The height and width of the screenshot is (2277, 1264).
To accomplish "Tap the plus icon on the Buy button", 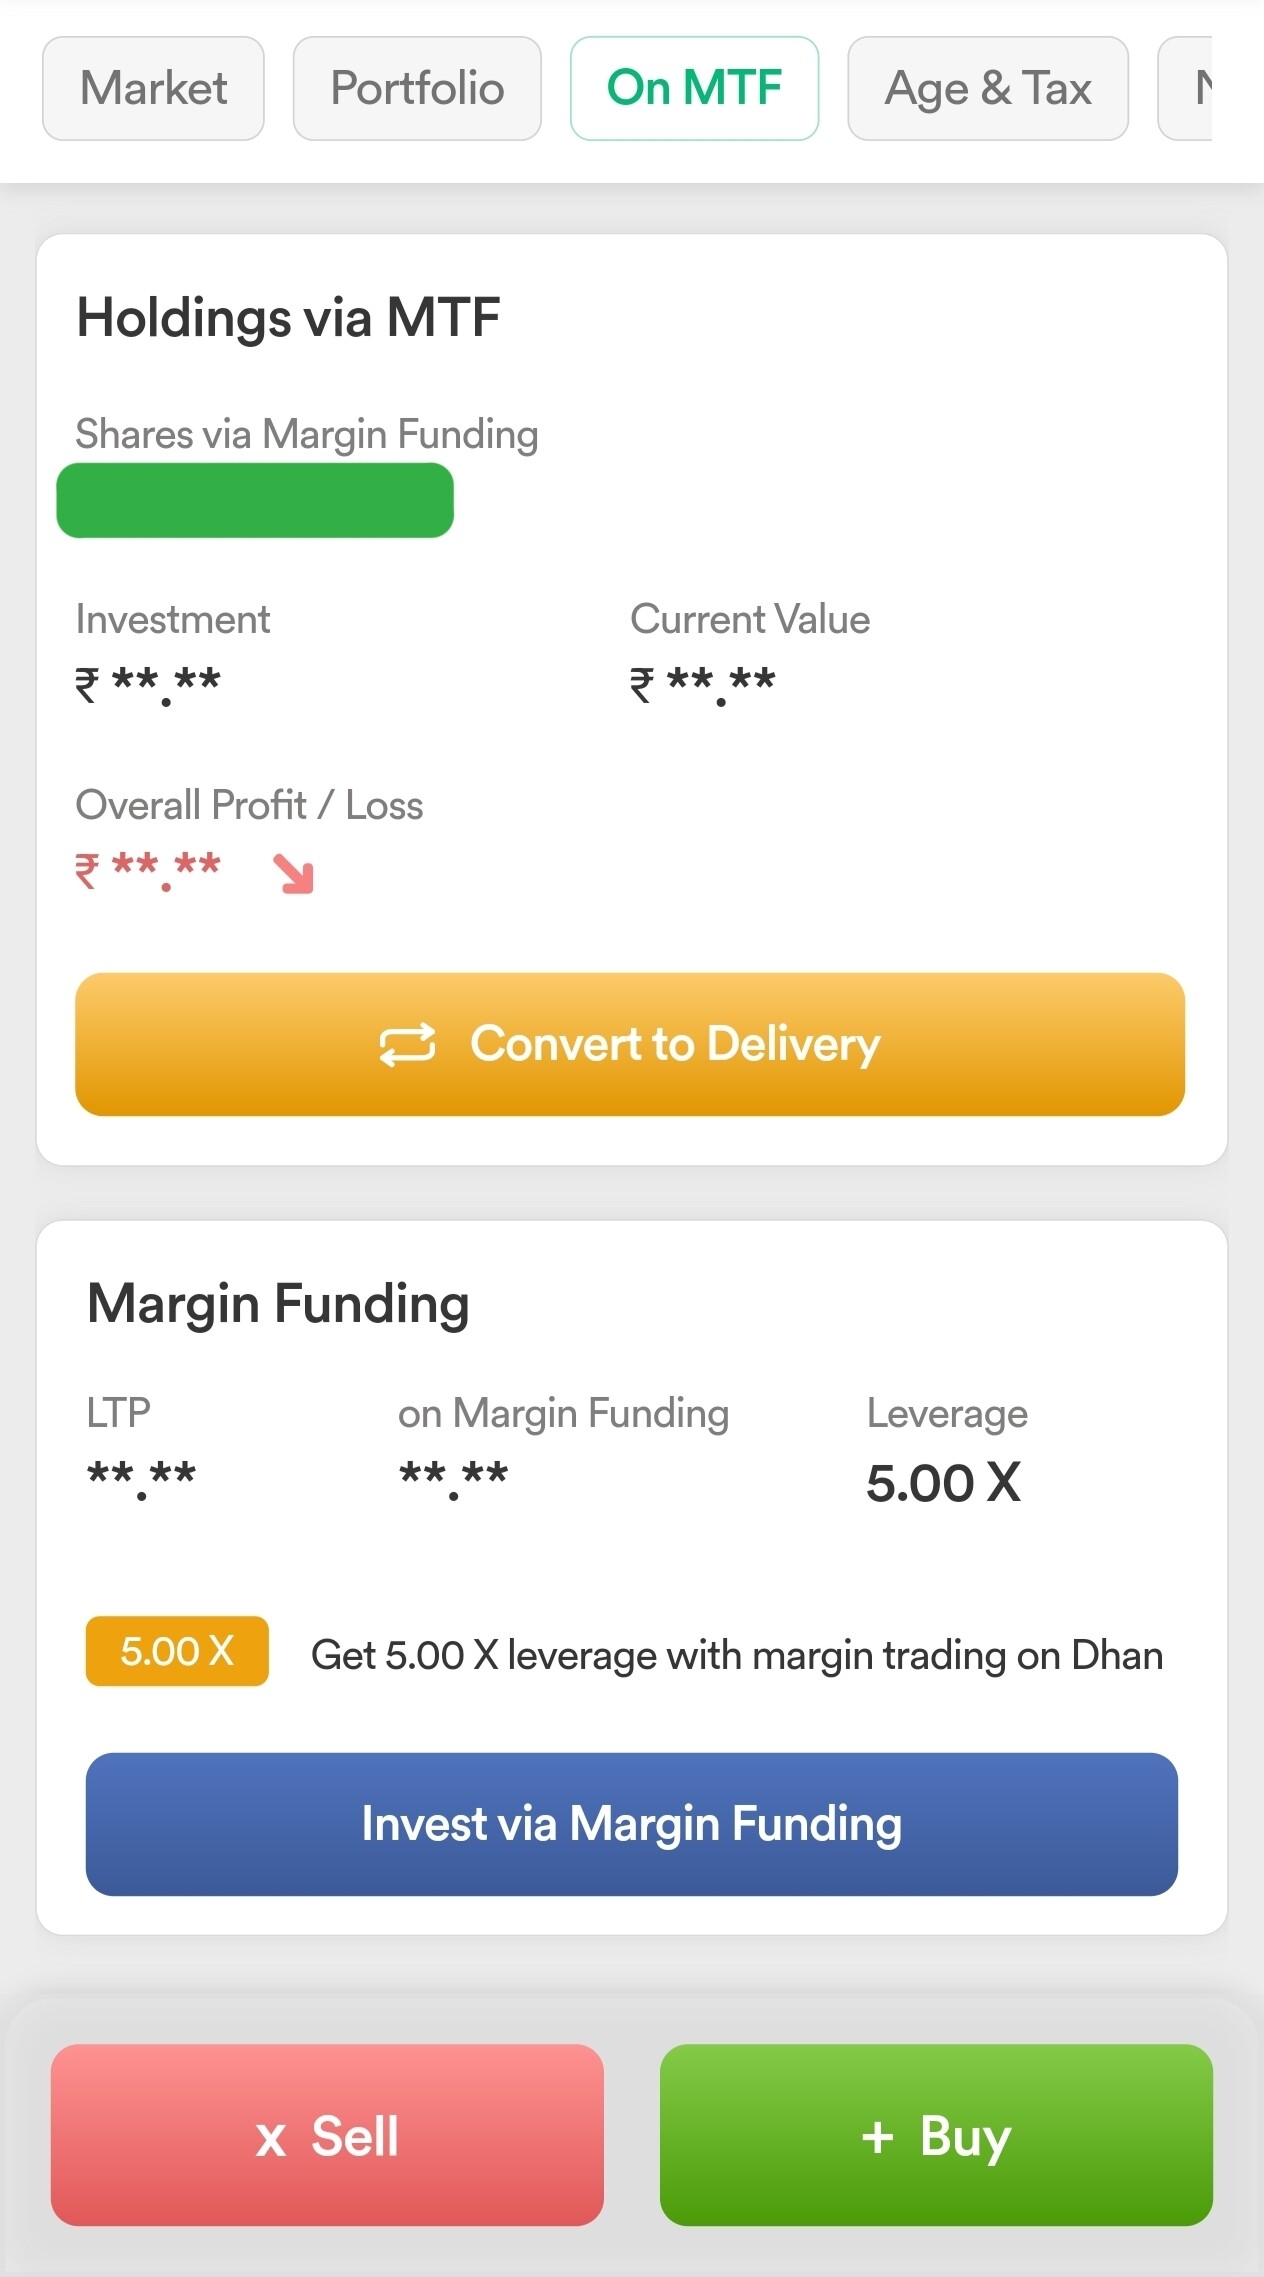I will click(877, 2137).
